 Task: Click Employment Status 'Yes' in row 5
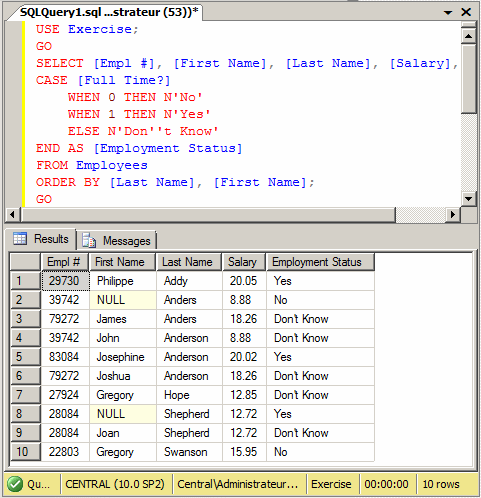[320, 357]
